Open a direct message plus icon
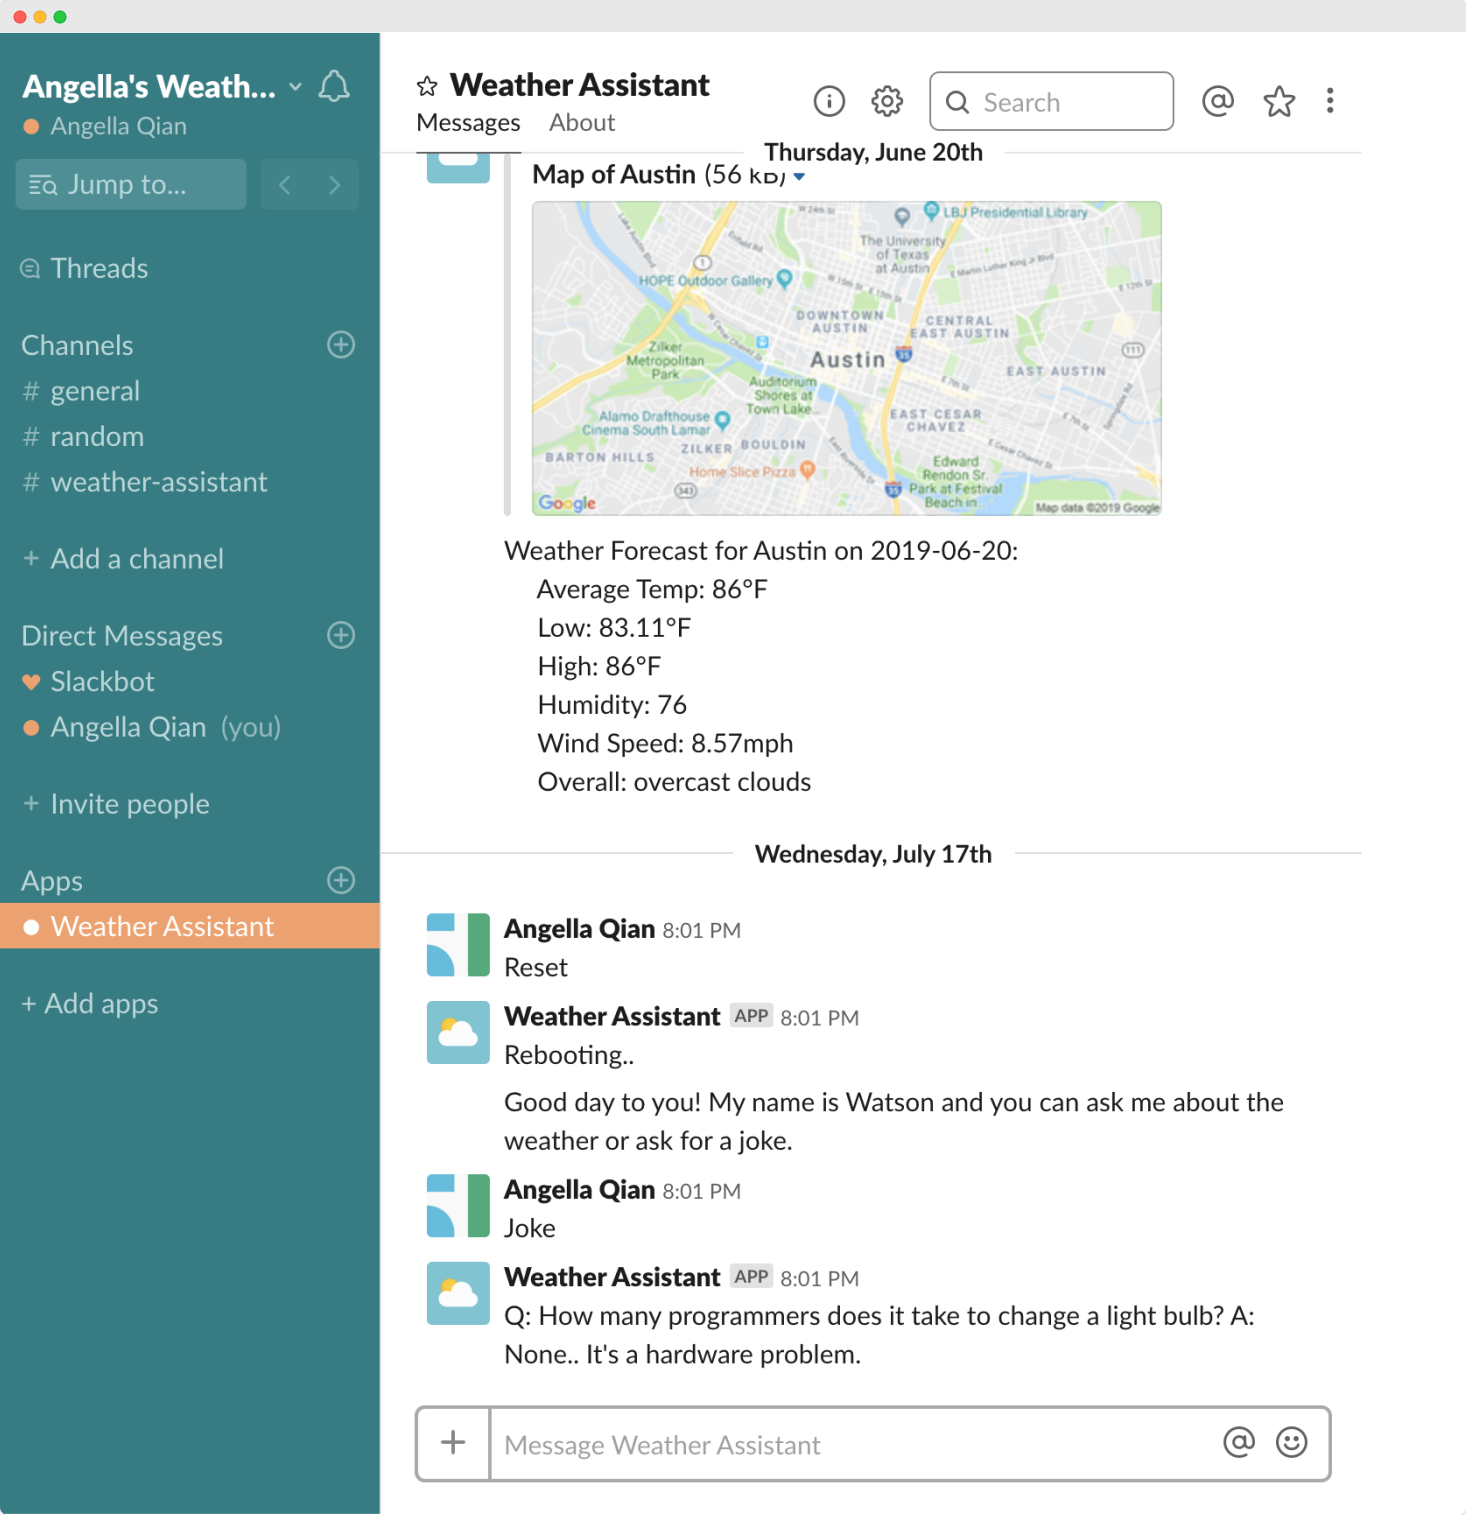The image size is (1466, 1515). point(341,635)
